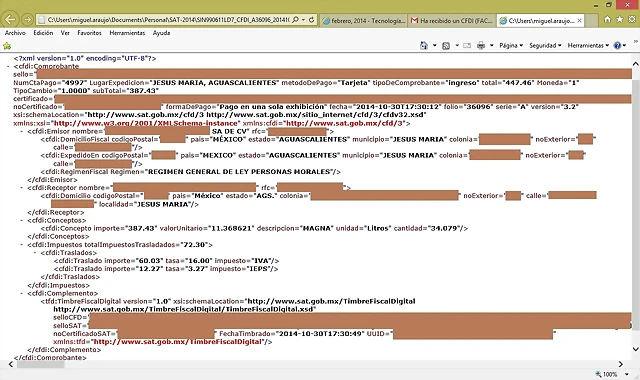The height and width of the screenshot is (380, 640).
Task: Click the xmlns:xsi XMLSchema-instance URL
Action: click(146, 123)
